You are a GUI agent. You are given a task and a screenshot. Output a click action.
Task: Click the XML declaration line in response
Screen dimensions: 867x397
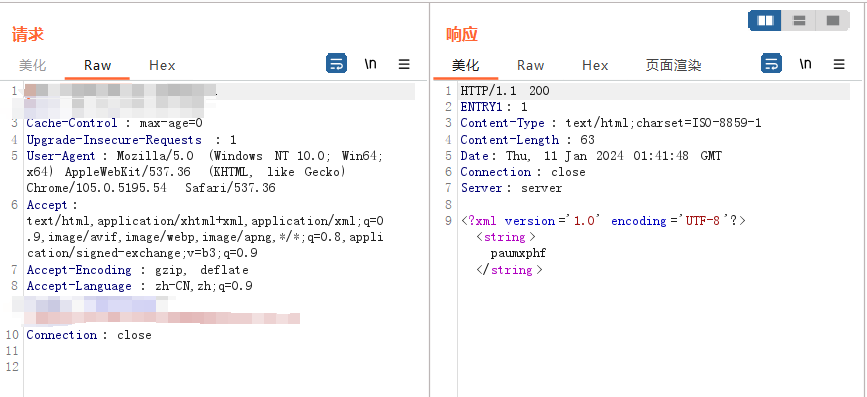(x=603, y=221)
